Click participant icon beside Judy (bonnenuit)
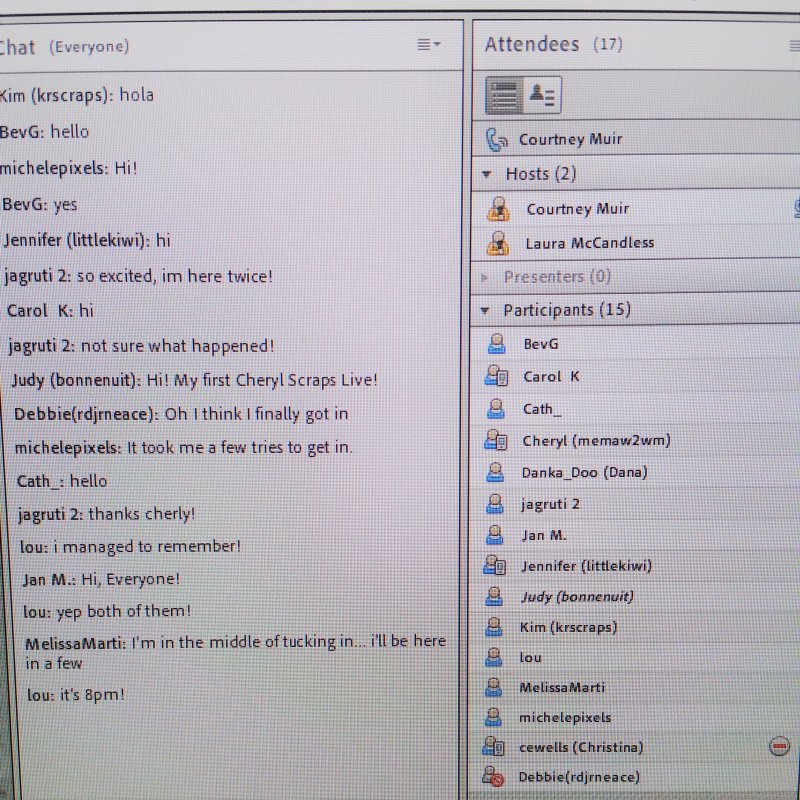The image size is (800, 800). 494,596
